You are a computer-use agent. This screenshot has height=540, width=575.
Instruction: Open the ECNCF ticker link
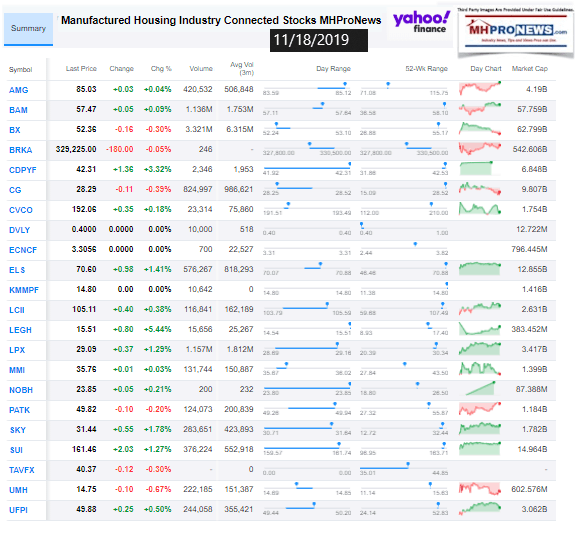[23, 250]
